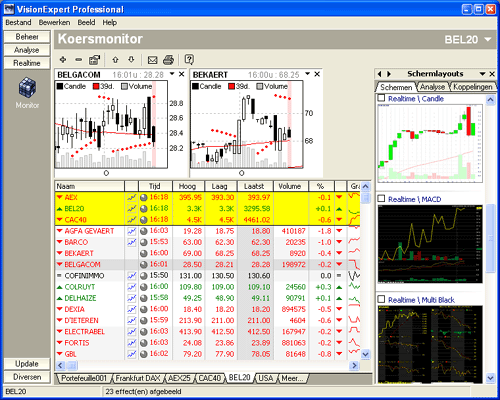Switch to the Frankfurt DAX tab

point(138,378)
